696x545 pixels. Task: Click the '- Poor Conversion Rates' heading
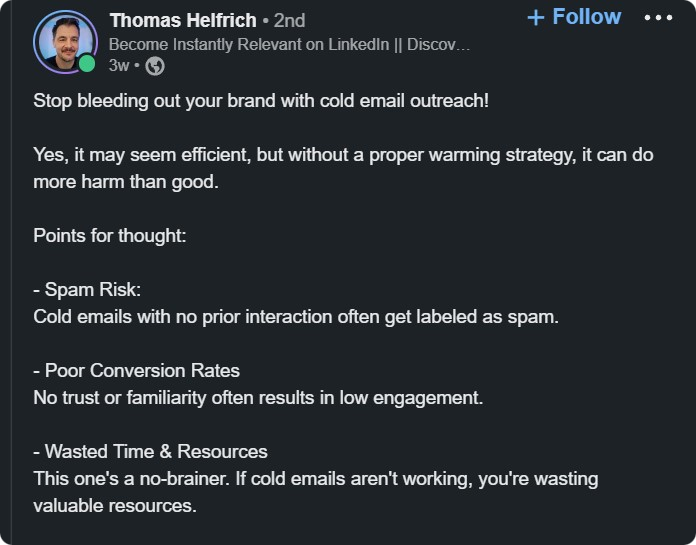tap(136, 371)
